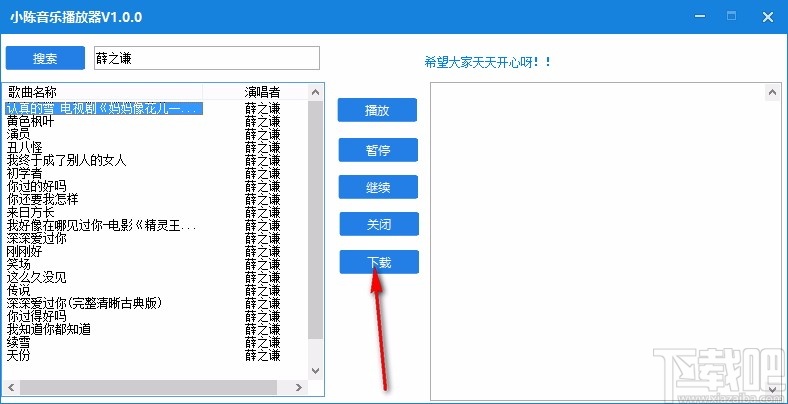This screenshot has width=788, height=404.
Task: Select the song 你过得好吗
Action: [36, 317]
